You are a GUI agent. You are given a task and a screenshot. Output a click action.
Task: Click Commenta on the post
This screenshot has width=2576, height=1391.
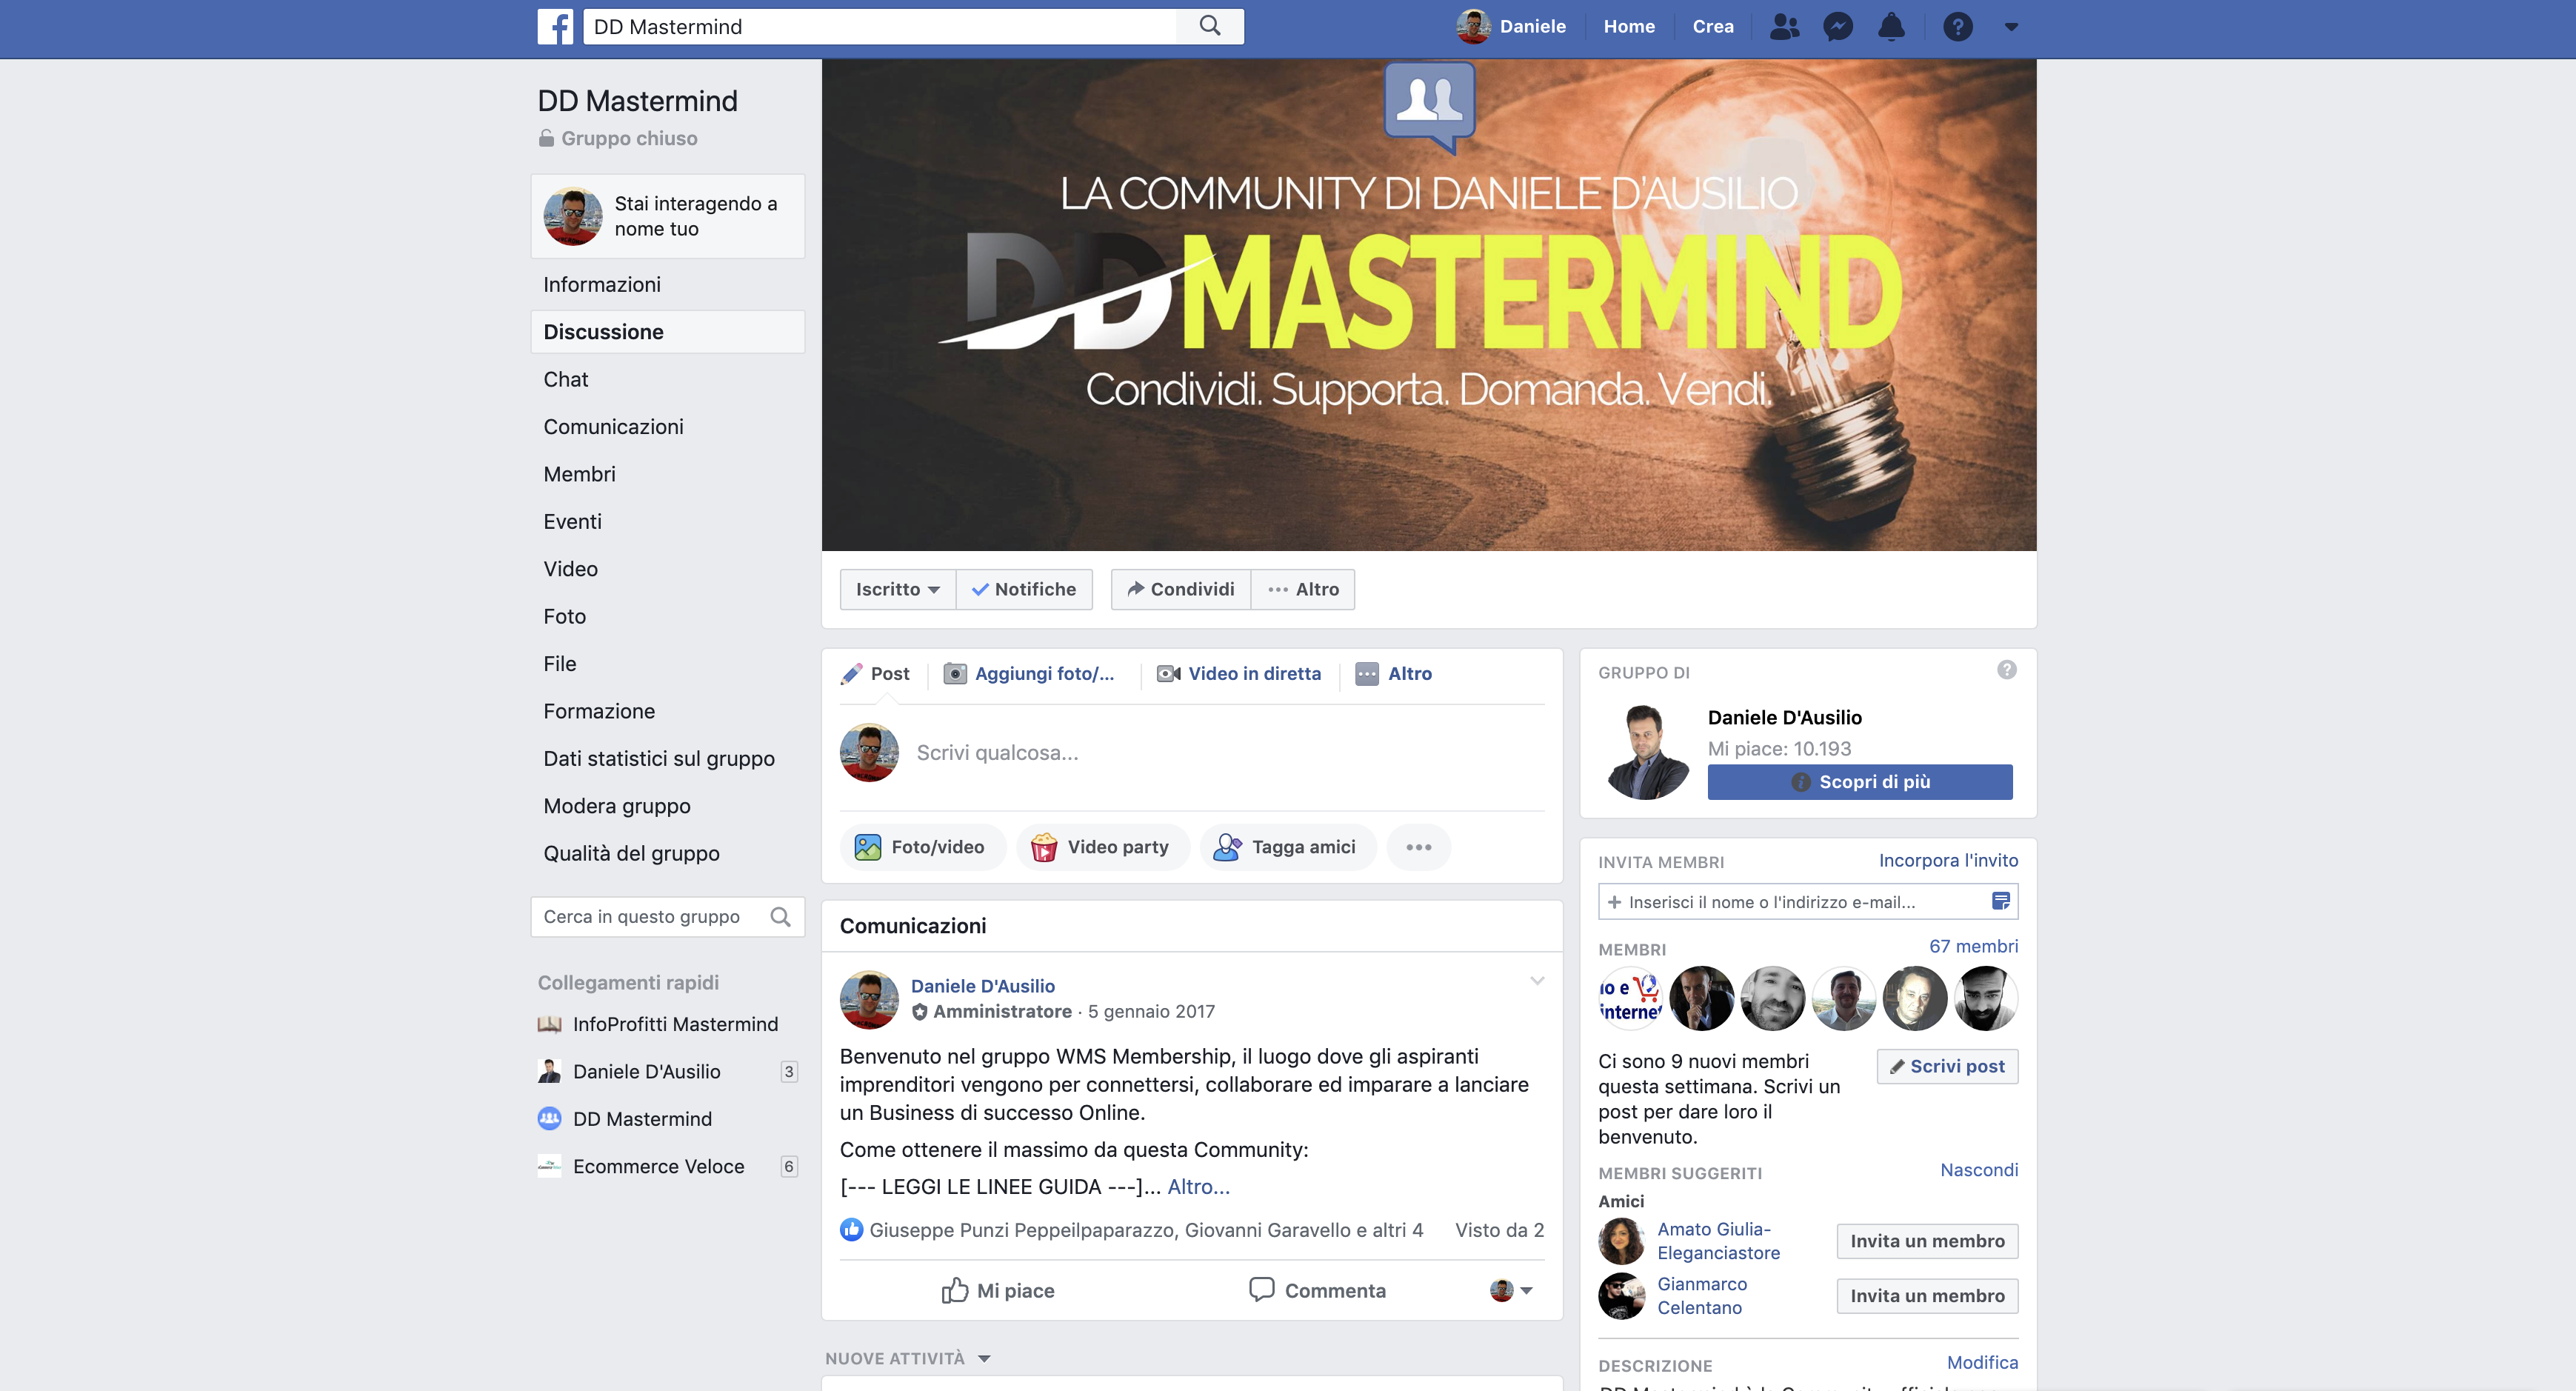click(1317, 1291)
